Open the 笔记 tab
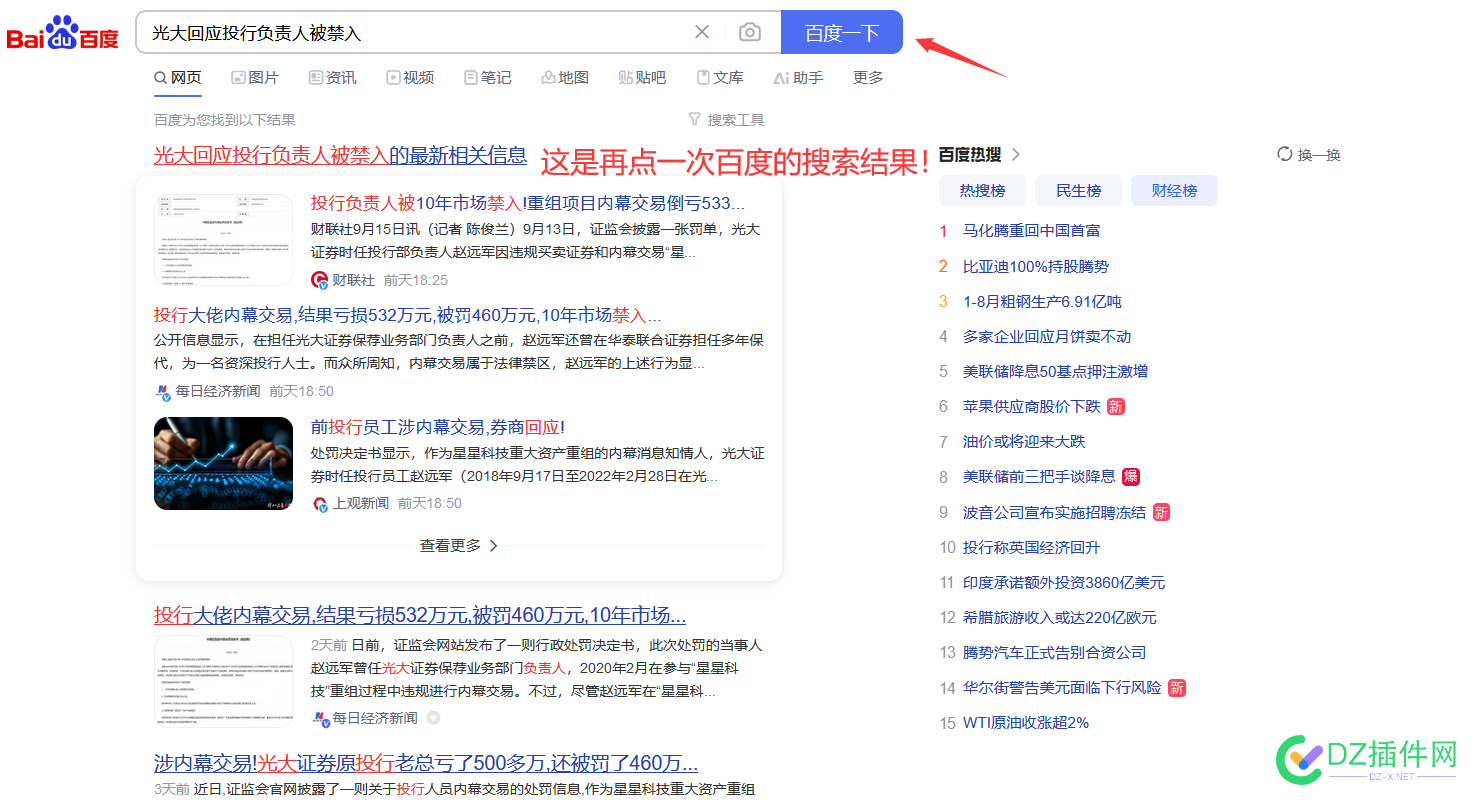The height and width of the screenshot is (800, 1476). coord(488,77)
